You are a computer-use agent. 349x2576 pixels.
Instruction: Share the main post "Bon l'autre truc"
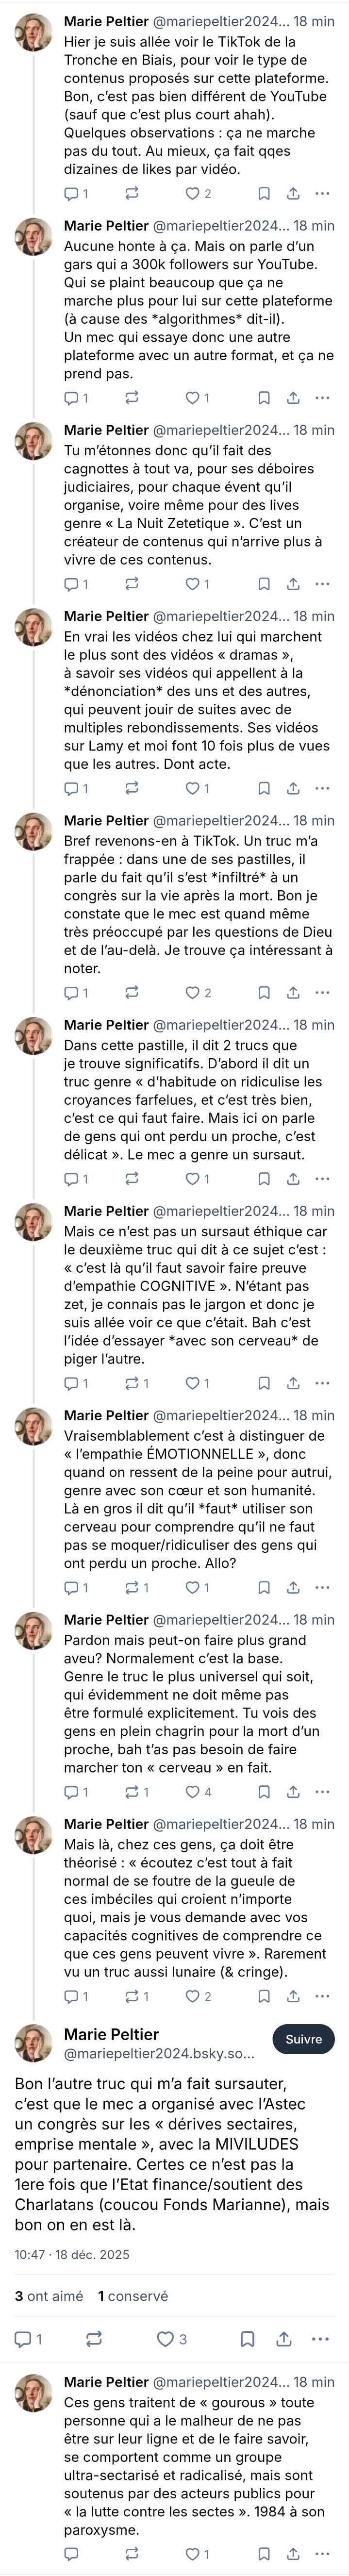pyautogui.click(x=284, y=2339)
